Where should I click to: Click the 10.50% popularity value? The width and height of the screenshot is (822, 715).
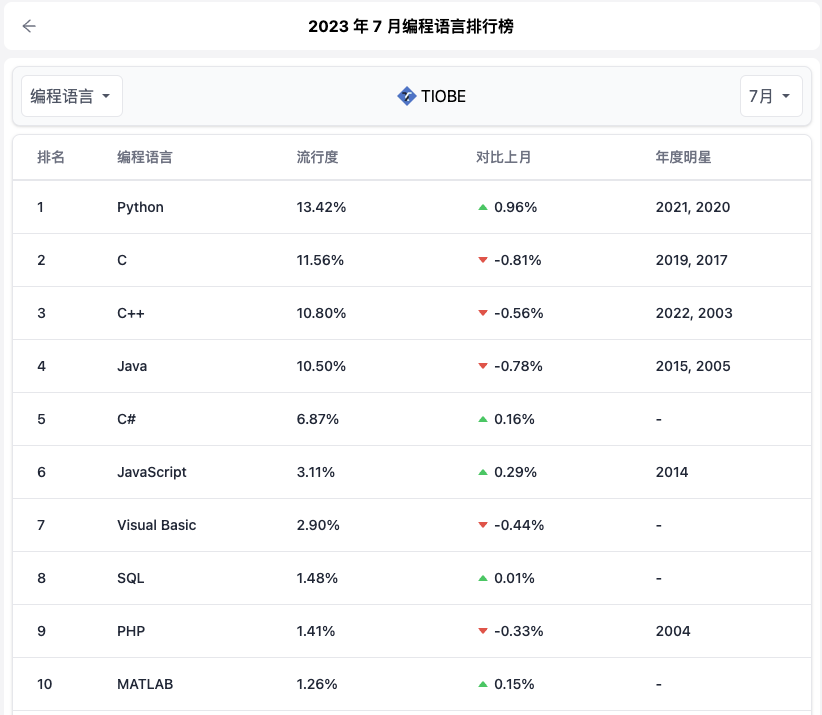point(321,366)
